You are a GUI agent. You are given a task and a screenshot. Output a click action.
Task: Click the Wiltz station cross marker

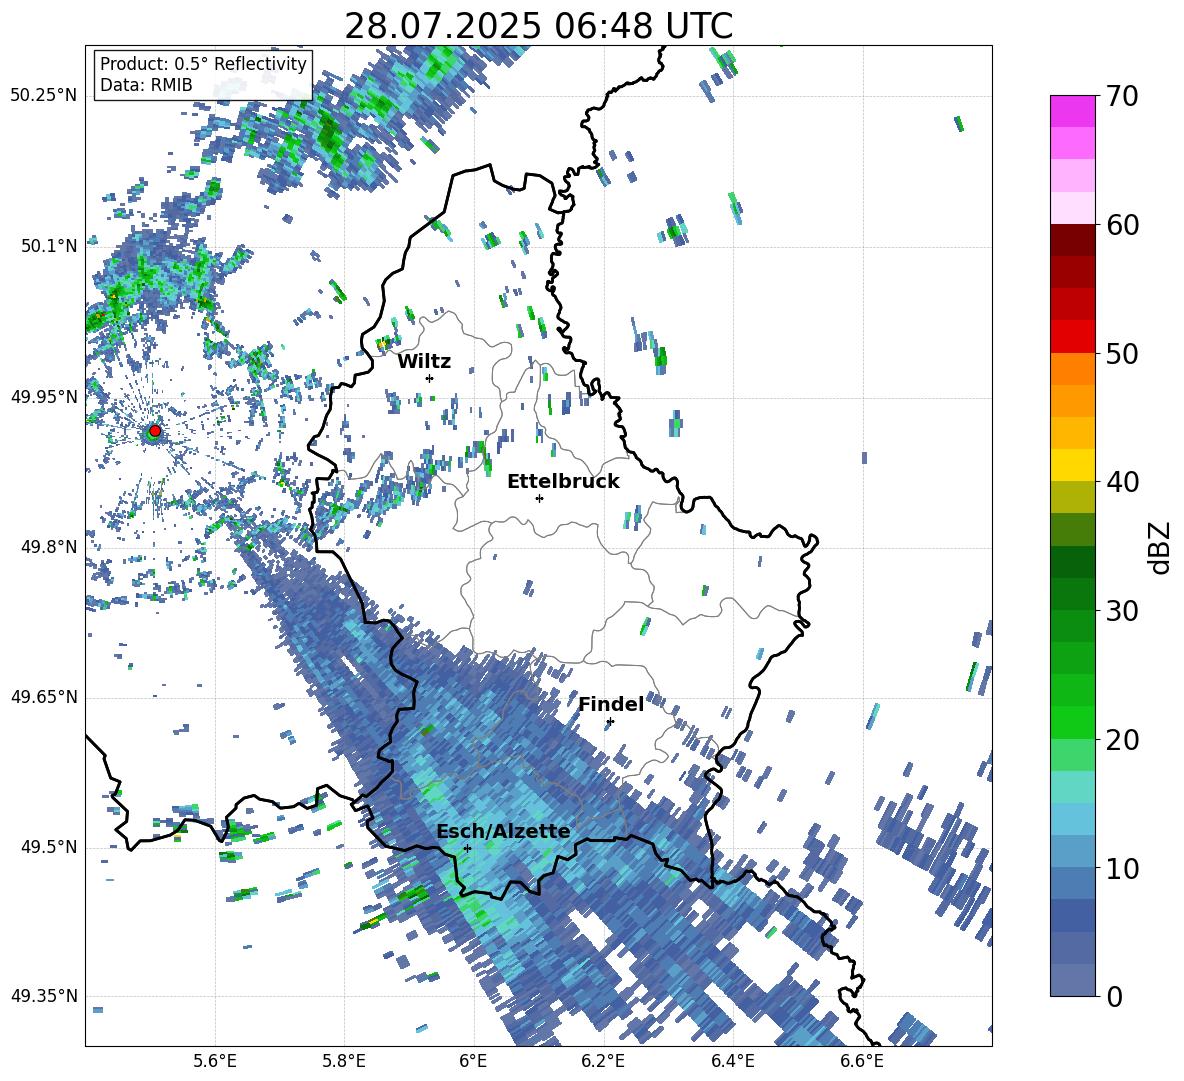pos(430,378)
